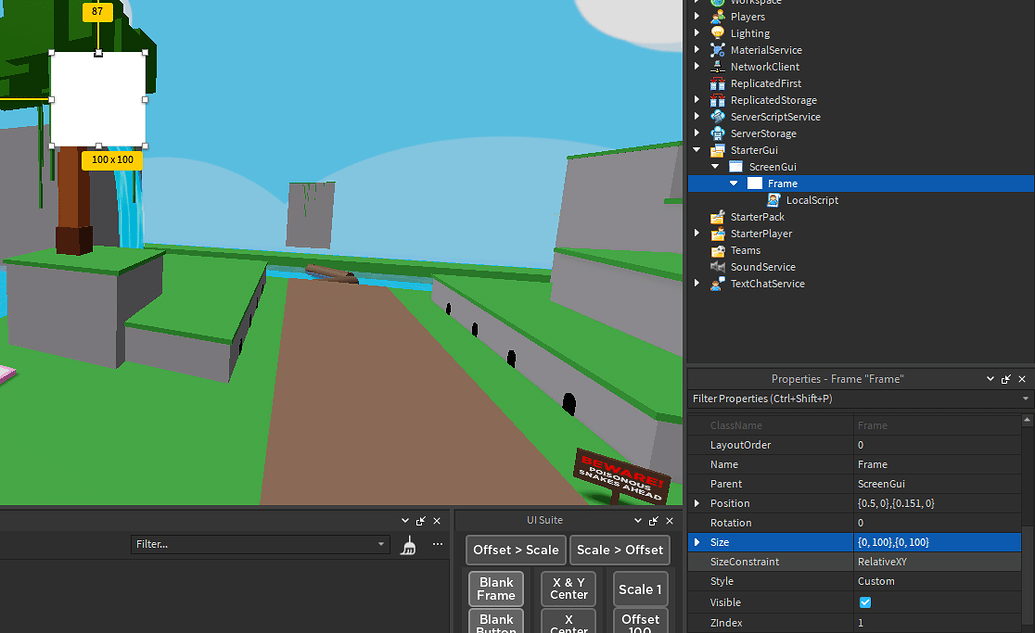The width and height of the screenshot is (1035, 633).
Task: Select the Workspace service icon in Explorer
Action: click(718, 3)
